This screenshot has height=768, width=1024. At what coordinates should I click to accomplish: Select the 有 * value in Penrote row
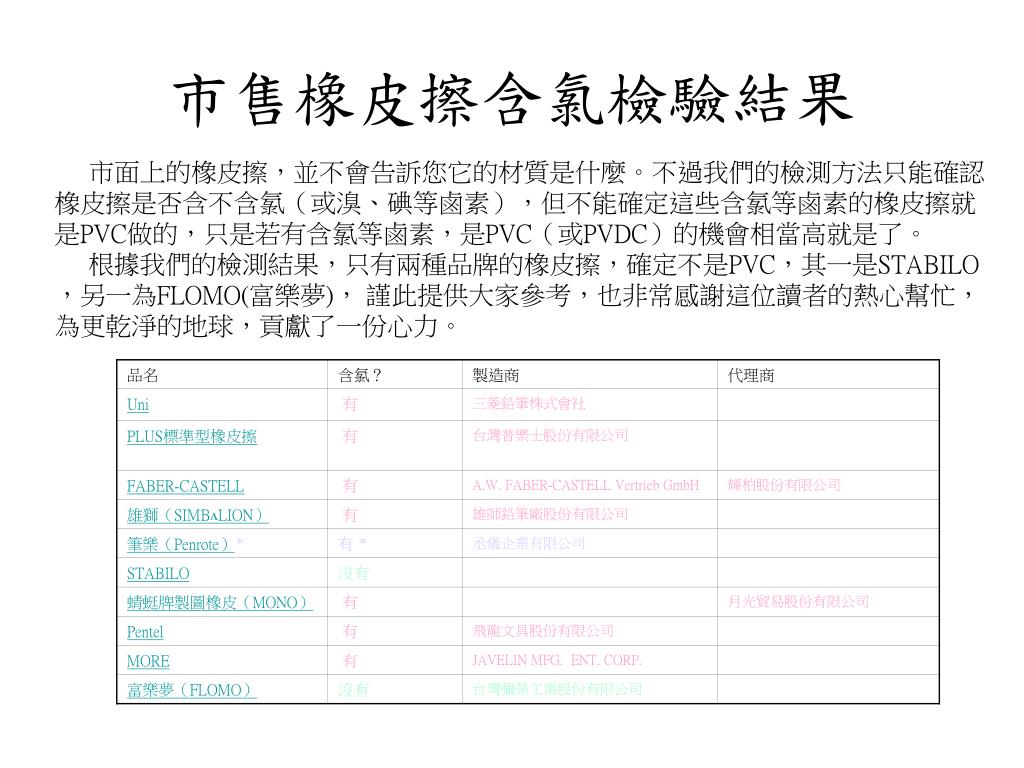353,543
